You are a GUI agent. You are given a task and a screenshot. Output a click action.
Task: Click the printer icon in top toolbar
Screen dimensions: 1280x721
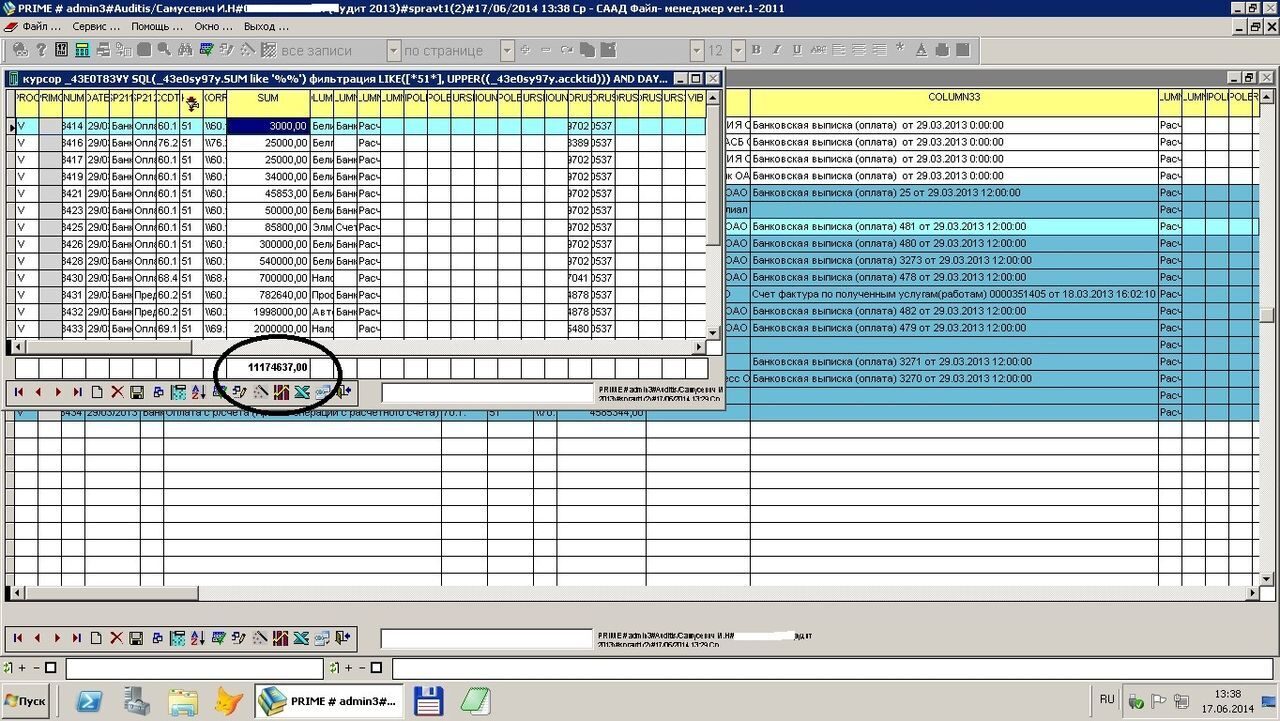coord(942,50)
